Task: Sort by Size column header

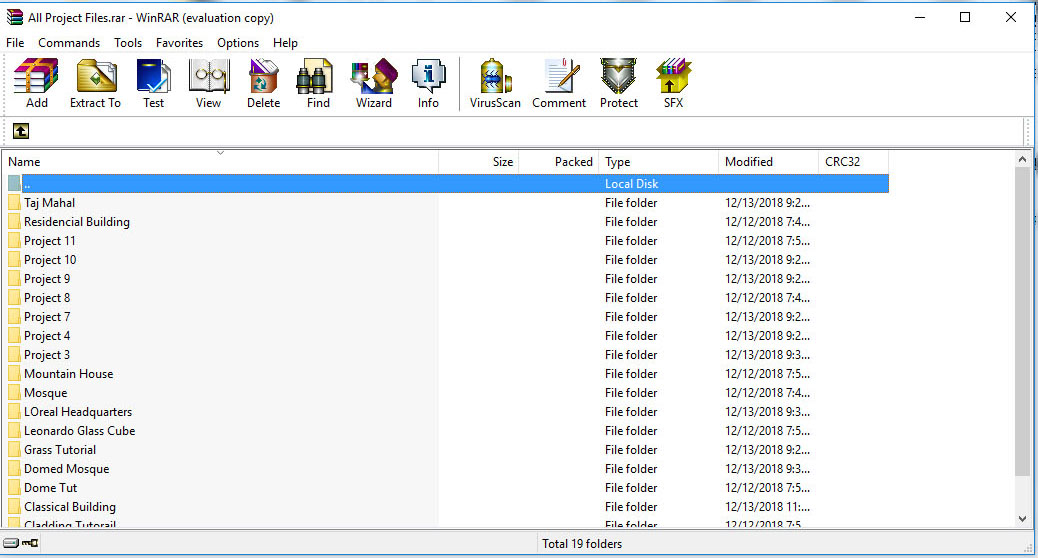Action: 479,162
